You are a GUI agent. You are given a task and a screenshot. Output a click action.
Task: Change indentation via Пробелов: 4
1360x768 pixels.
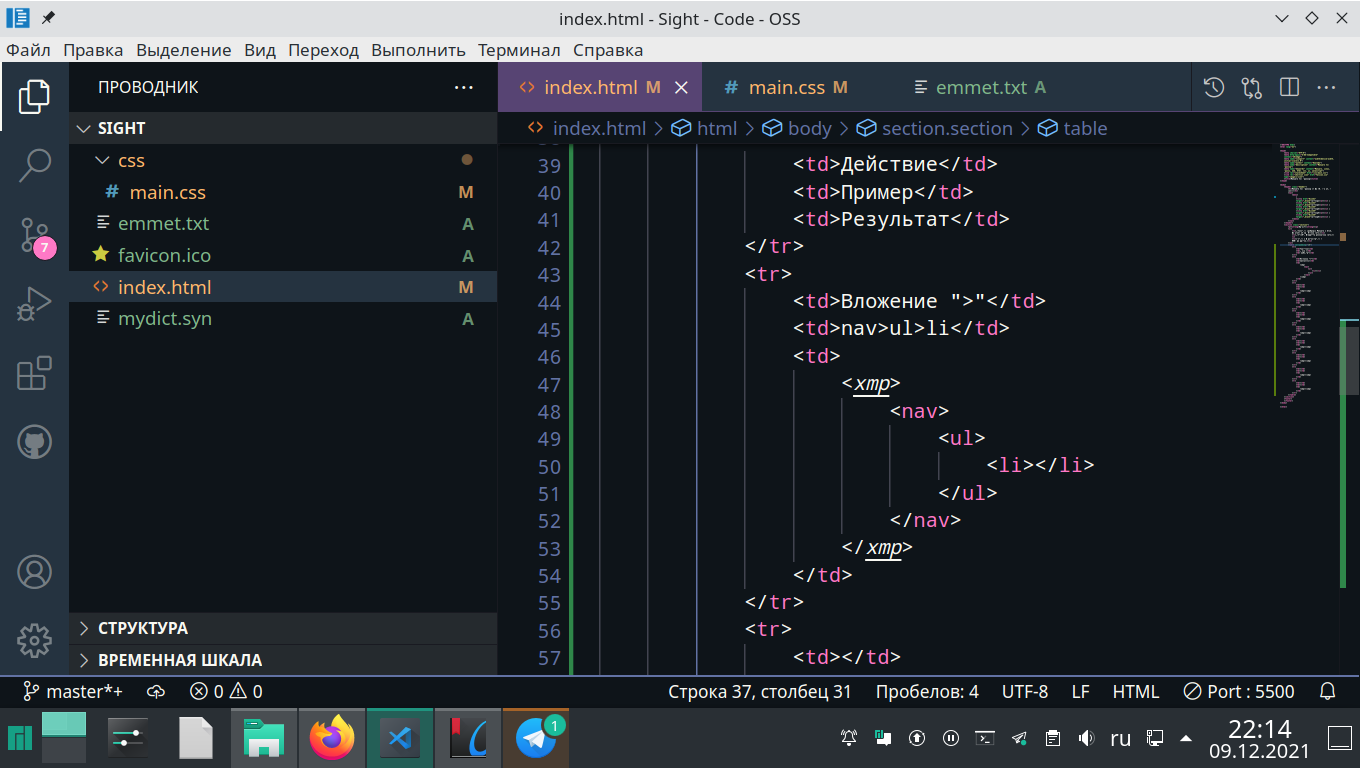pos(926,692)
